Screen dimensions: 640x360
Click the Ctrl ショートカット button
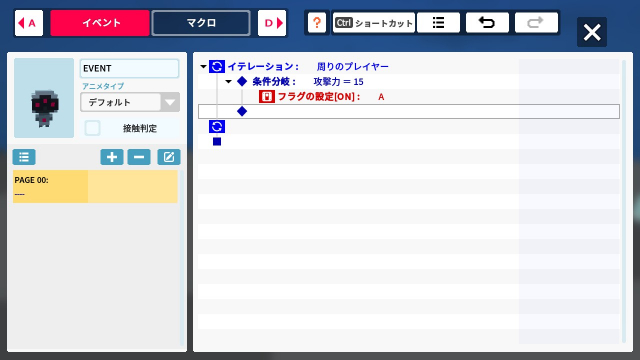373,23
